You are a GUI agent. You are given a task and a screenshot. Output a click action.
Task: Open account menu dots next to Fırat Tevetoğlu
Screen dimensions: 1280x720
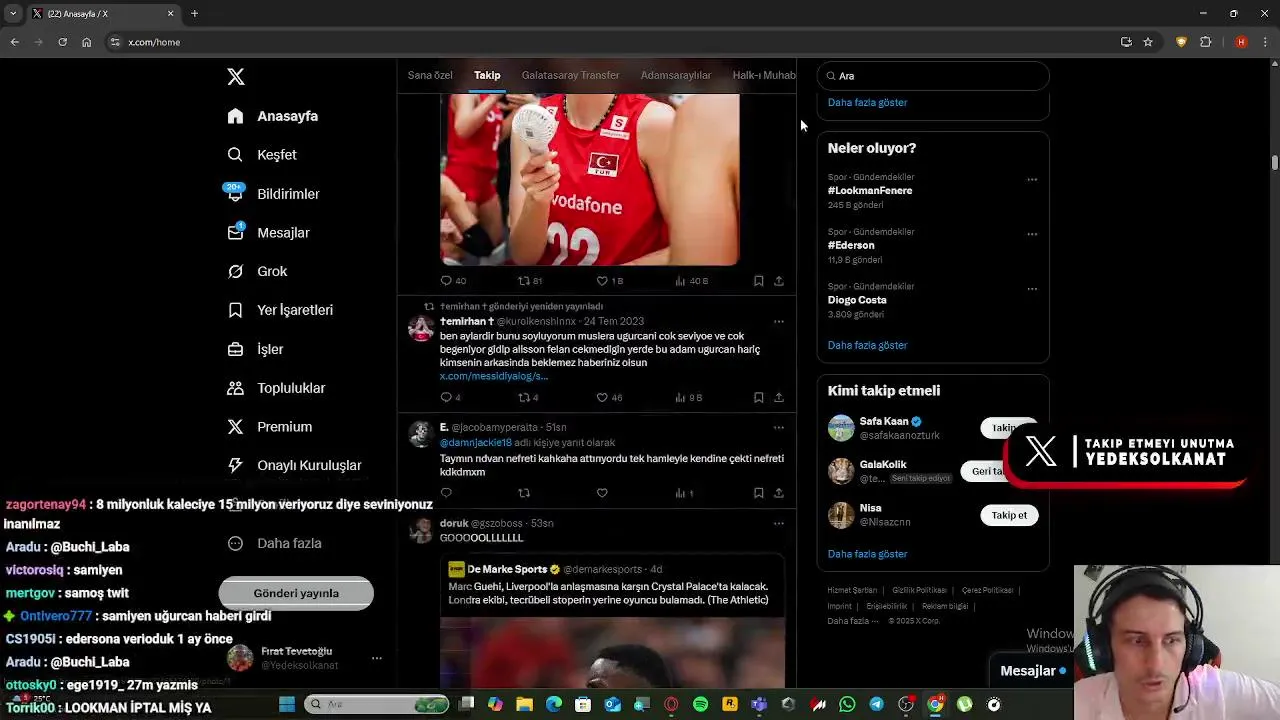pyautogui.click(x=377, y=658)
